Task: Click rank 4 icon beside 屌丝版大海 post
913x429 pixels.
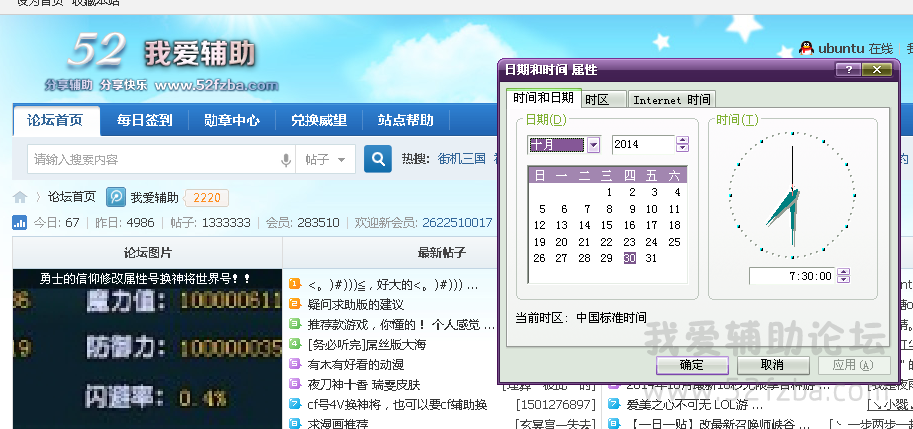Action: click(295, 344)
